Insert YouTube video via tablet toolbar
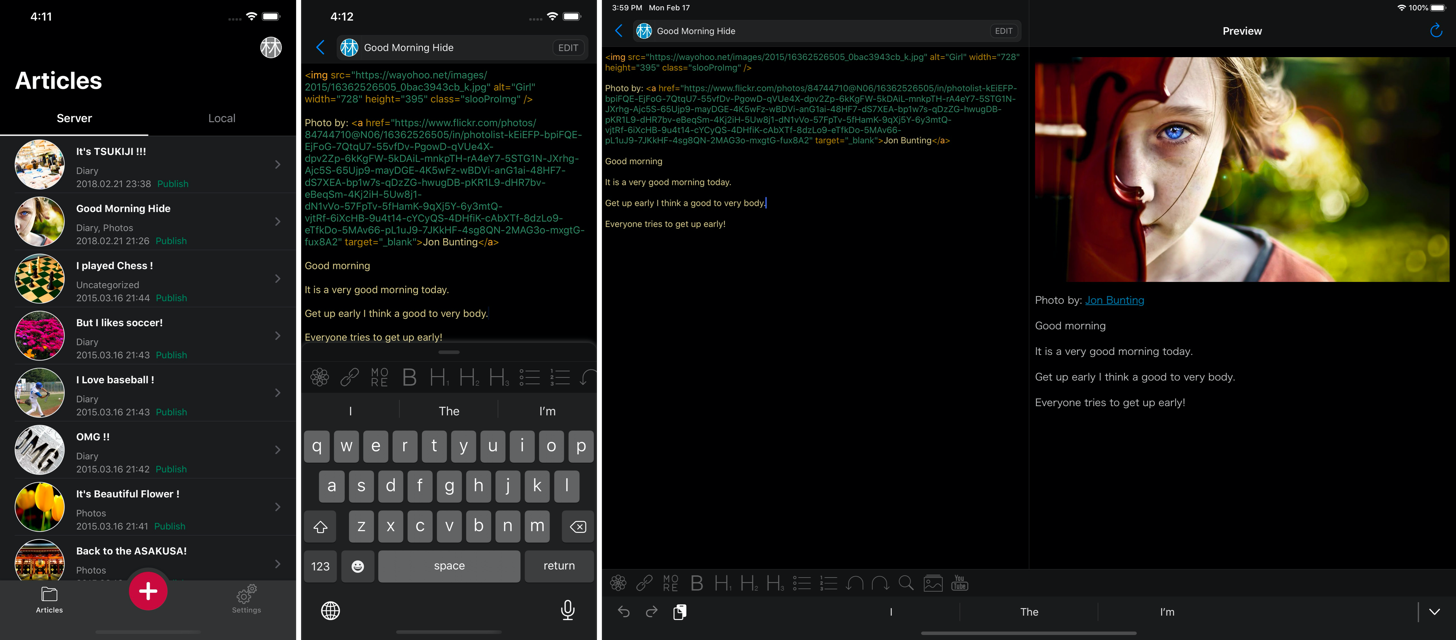The width and height of the screenshot is (1456, 640). [x=959, y=583]
